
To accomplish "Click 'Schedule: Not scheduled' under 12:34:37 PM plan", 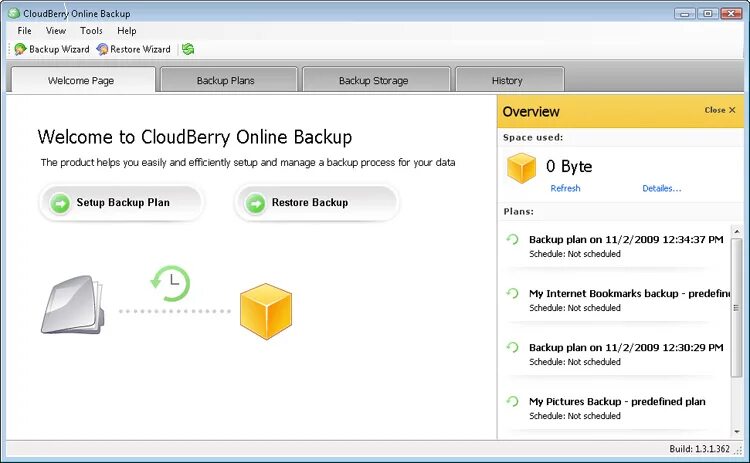I will coord(574,254).
